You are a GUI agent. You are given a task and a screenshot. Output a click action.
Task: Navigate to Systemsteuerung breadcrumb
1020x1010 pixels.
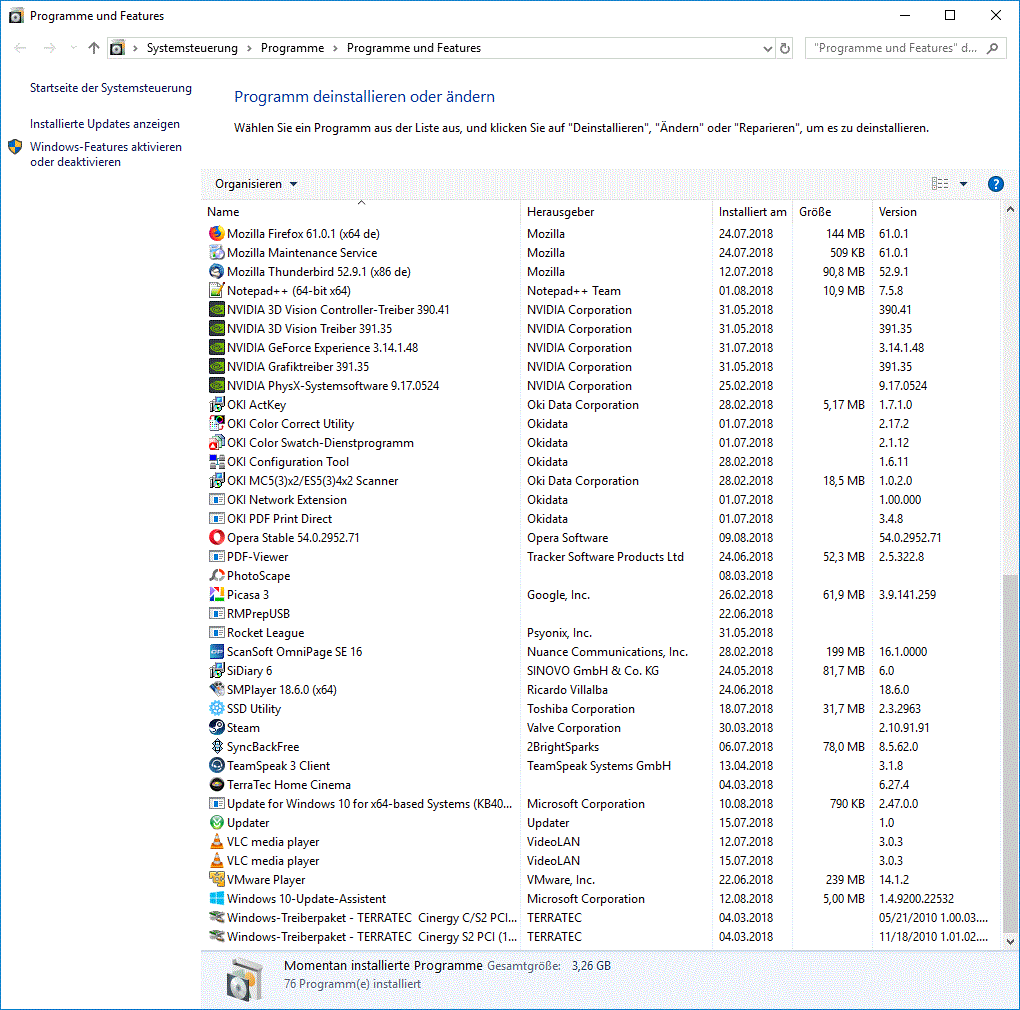point(192,48)
